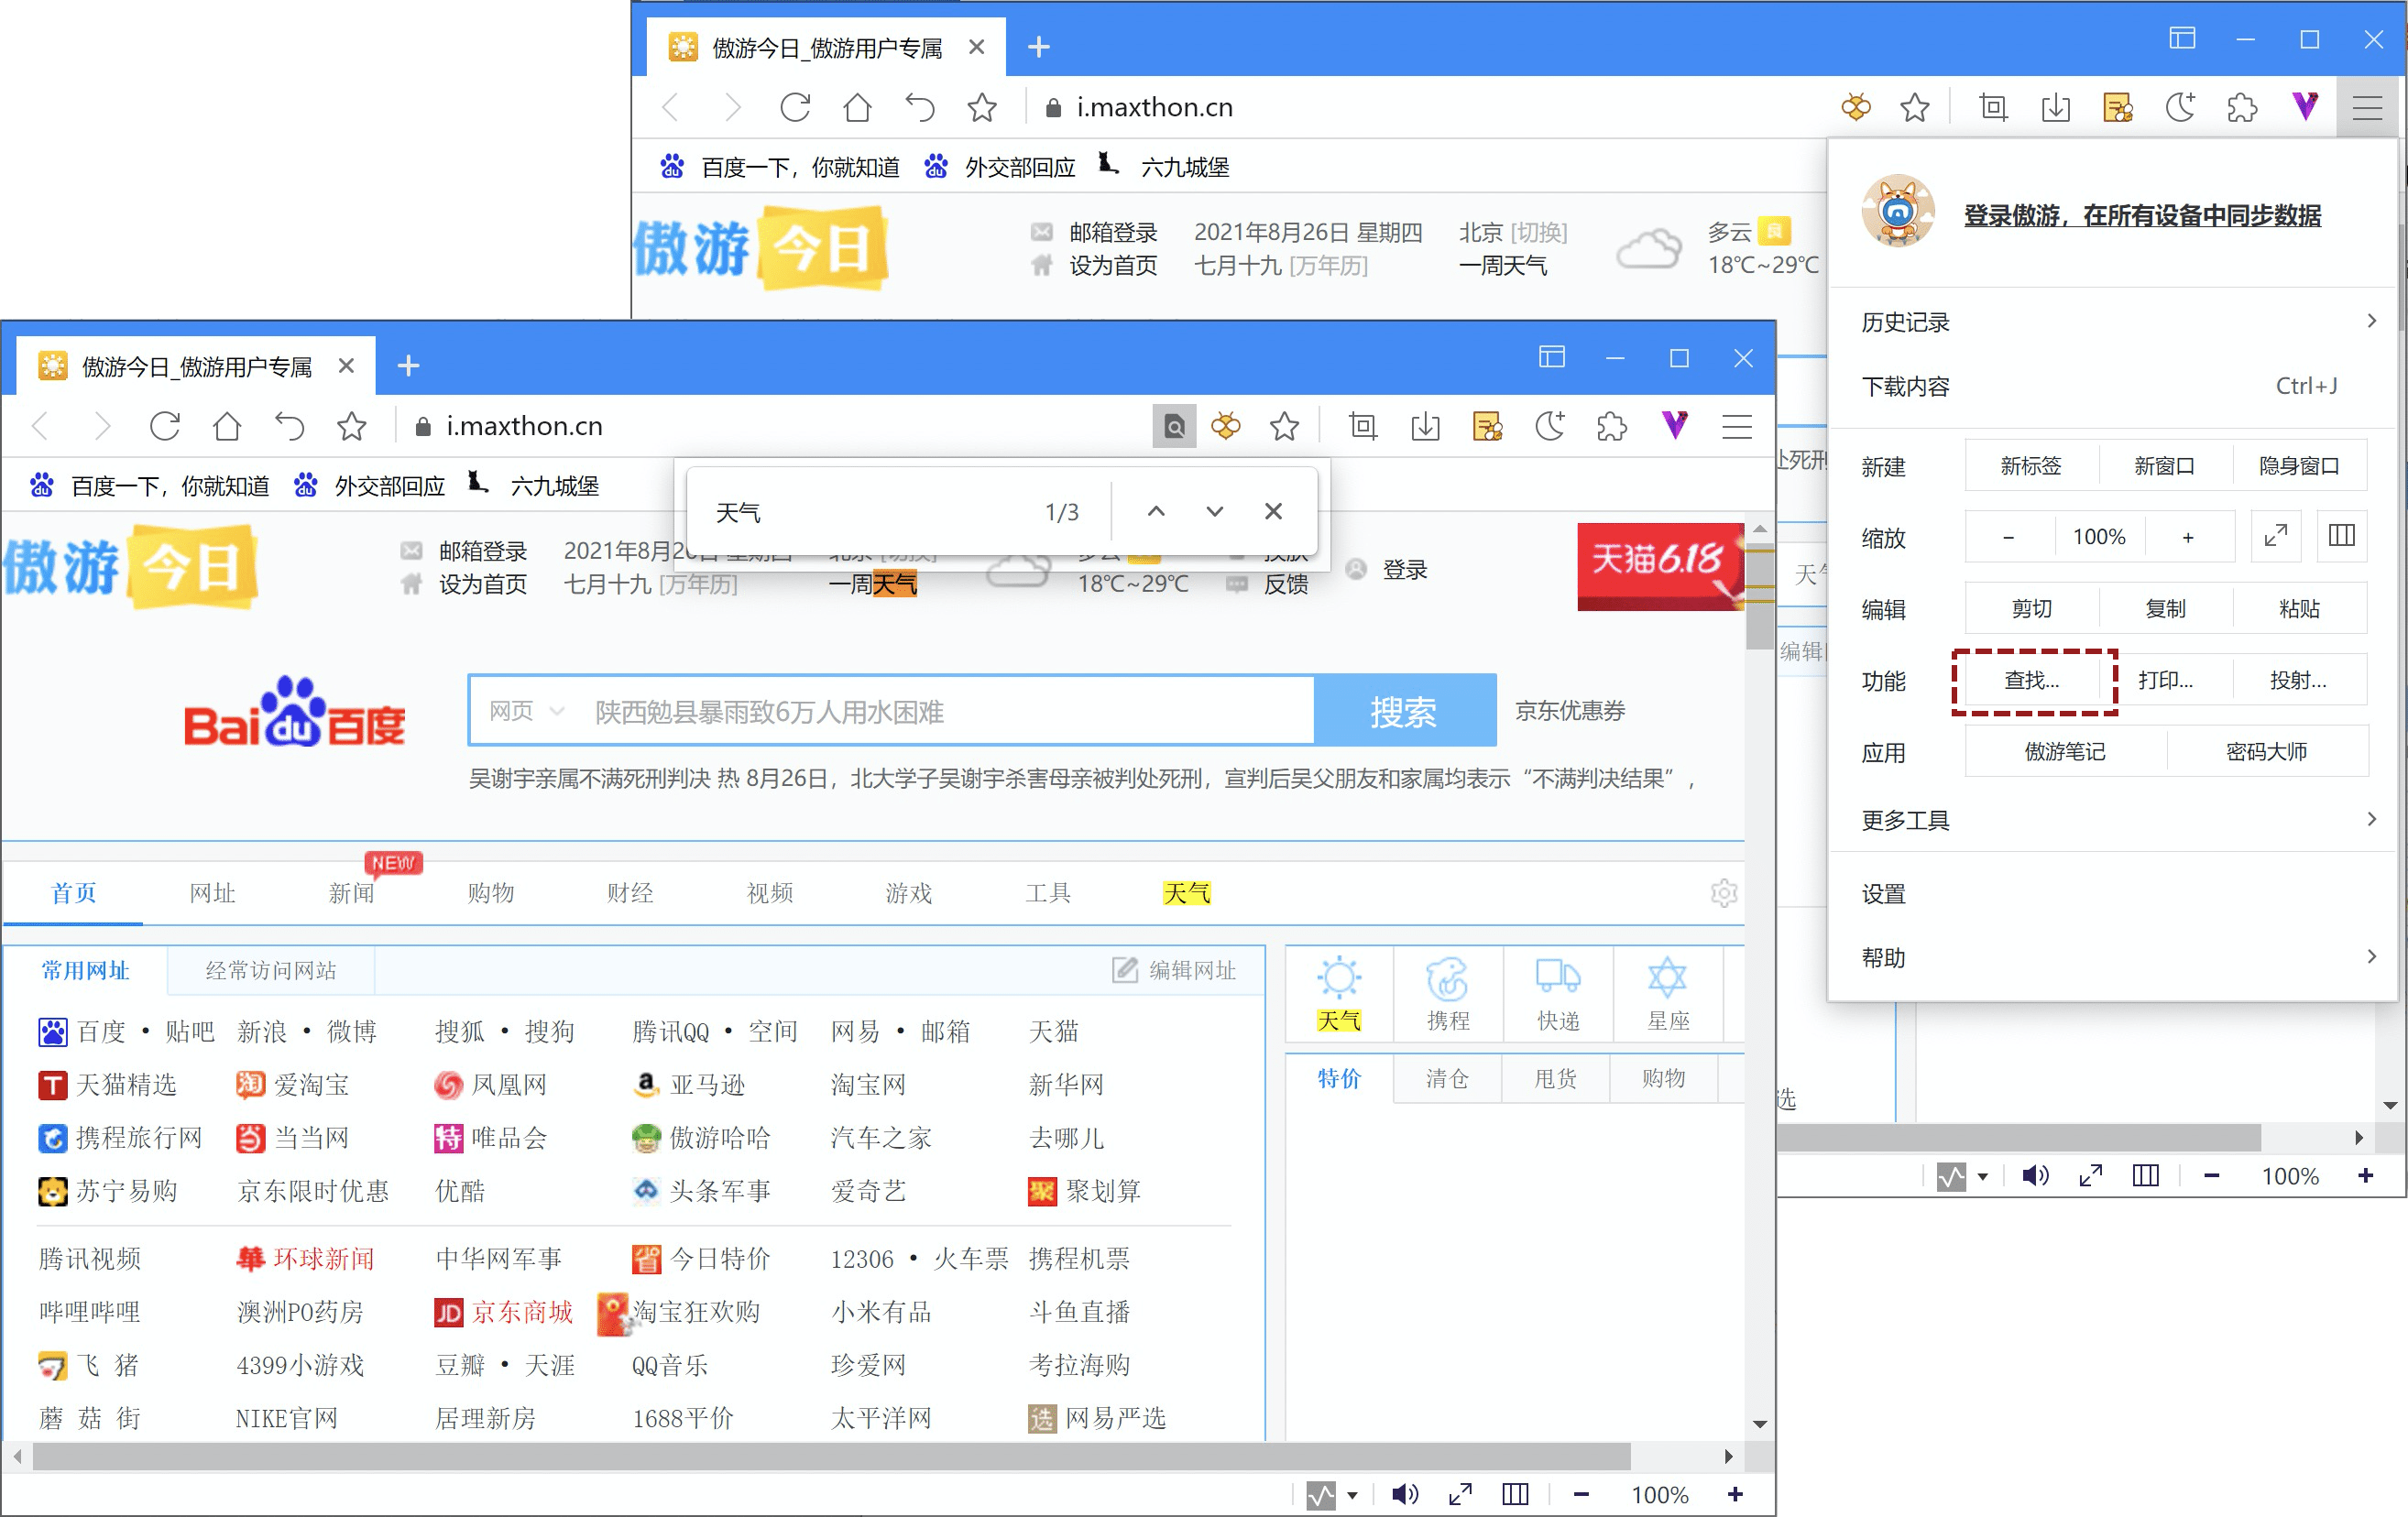Click front window horizontal scrollbar
The height and width of the screenshot is (1517, 2408).
(831, 1456)
